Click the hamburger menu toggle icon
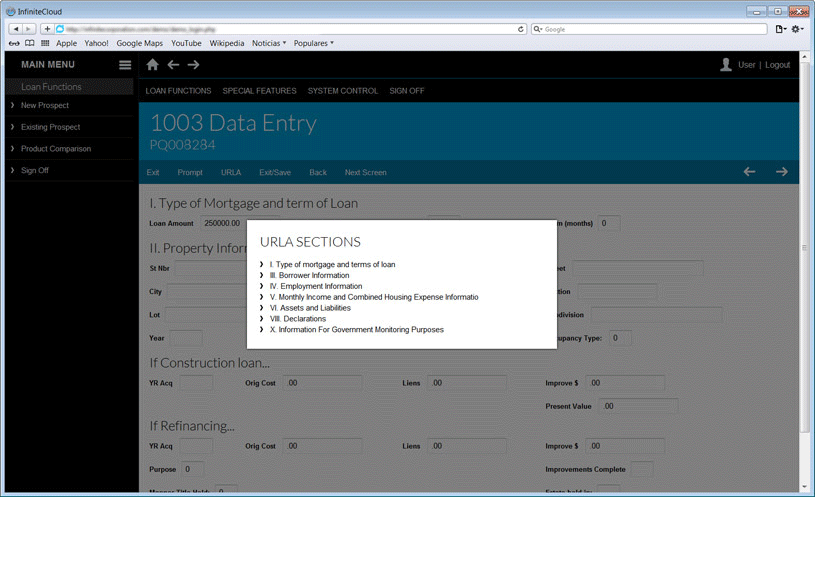 (125, 65)
